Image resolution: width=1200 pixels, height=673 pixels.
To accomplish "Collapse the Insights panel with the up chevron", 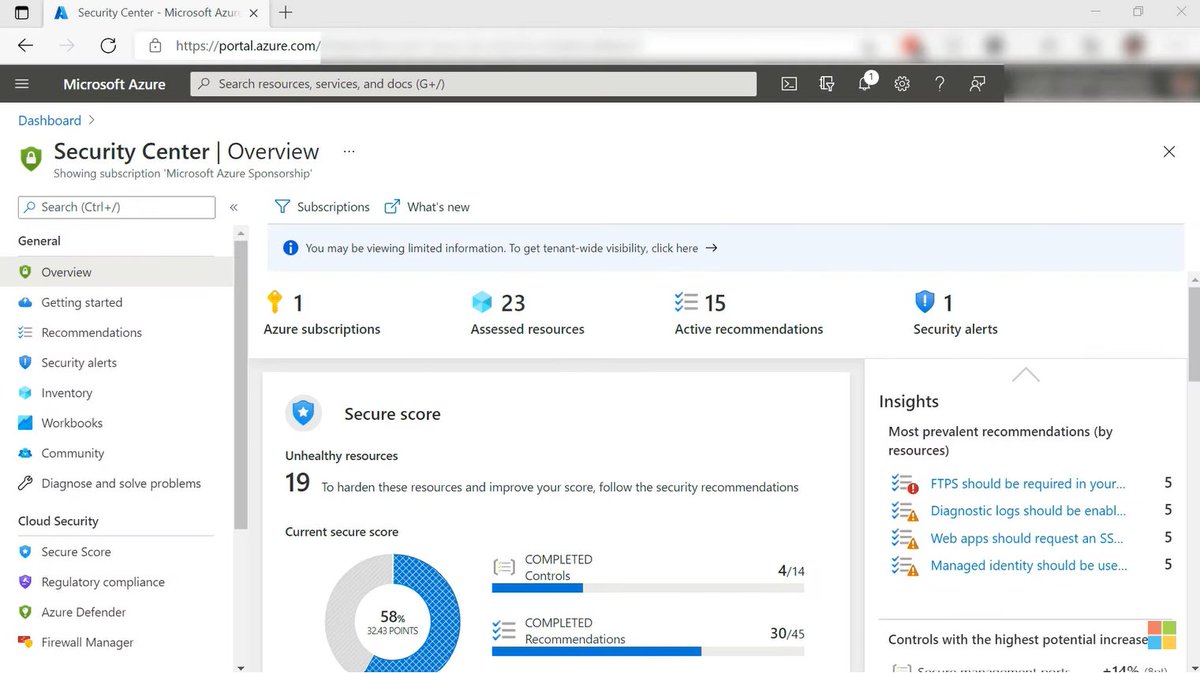I will point(1025,375).
